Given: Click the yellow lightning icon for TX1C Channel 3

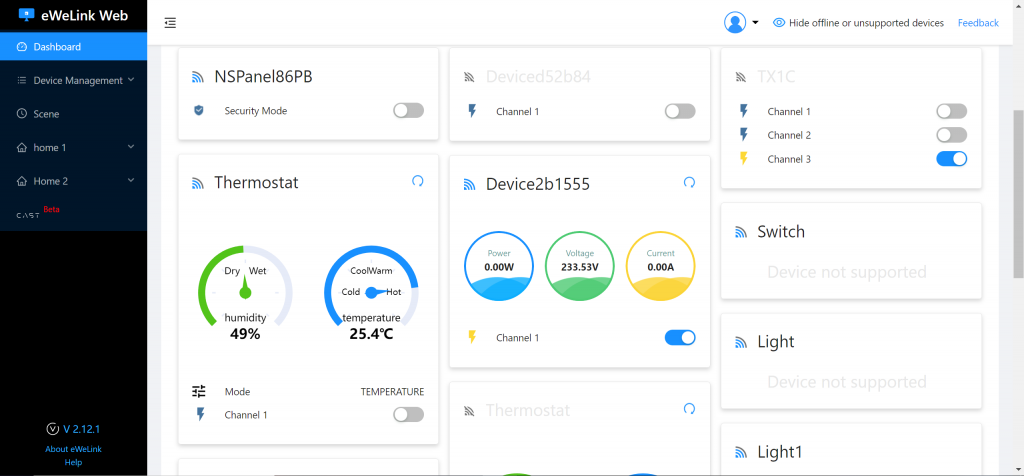Looking at the screenshot, I should tap(743, 159).
